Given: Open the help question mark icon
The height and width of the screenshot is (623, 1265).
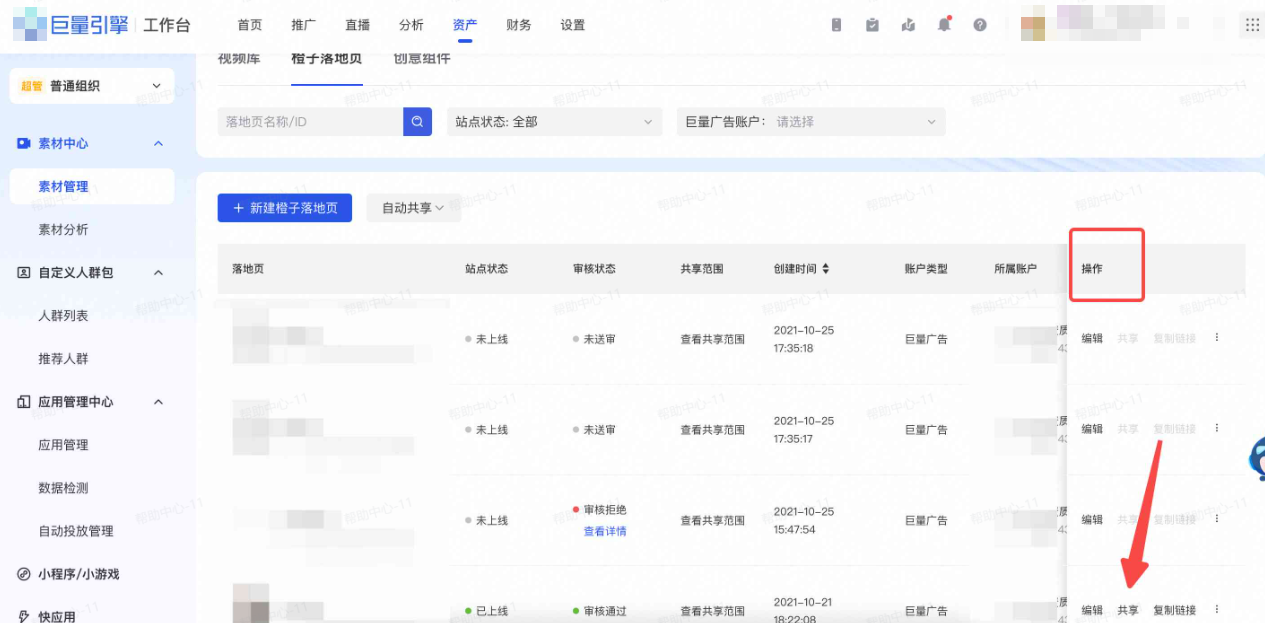Looking at the screenshot, I should [x=980, y=25].
